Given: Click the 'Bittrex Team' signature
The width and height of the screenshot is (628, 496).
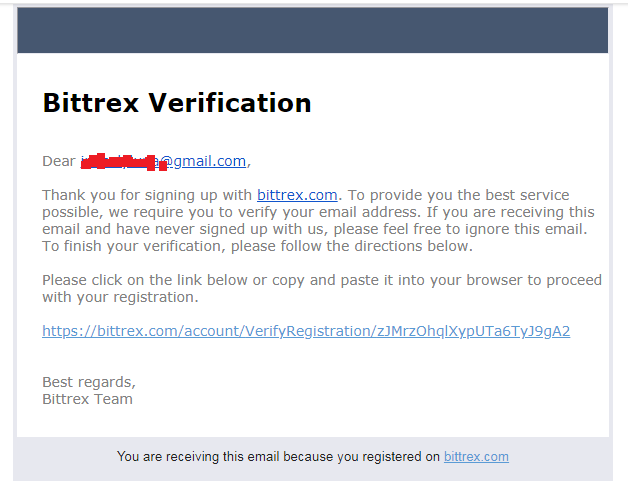Looking at the screenshot, I should coord(87,399).
